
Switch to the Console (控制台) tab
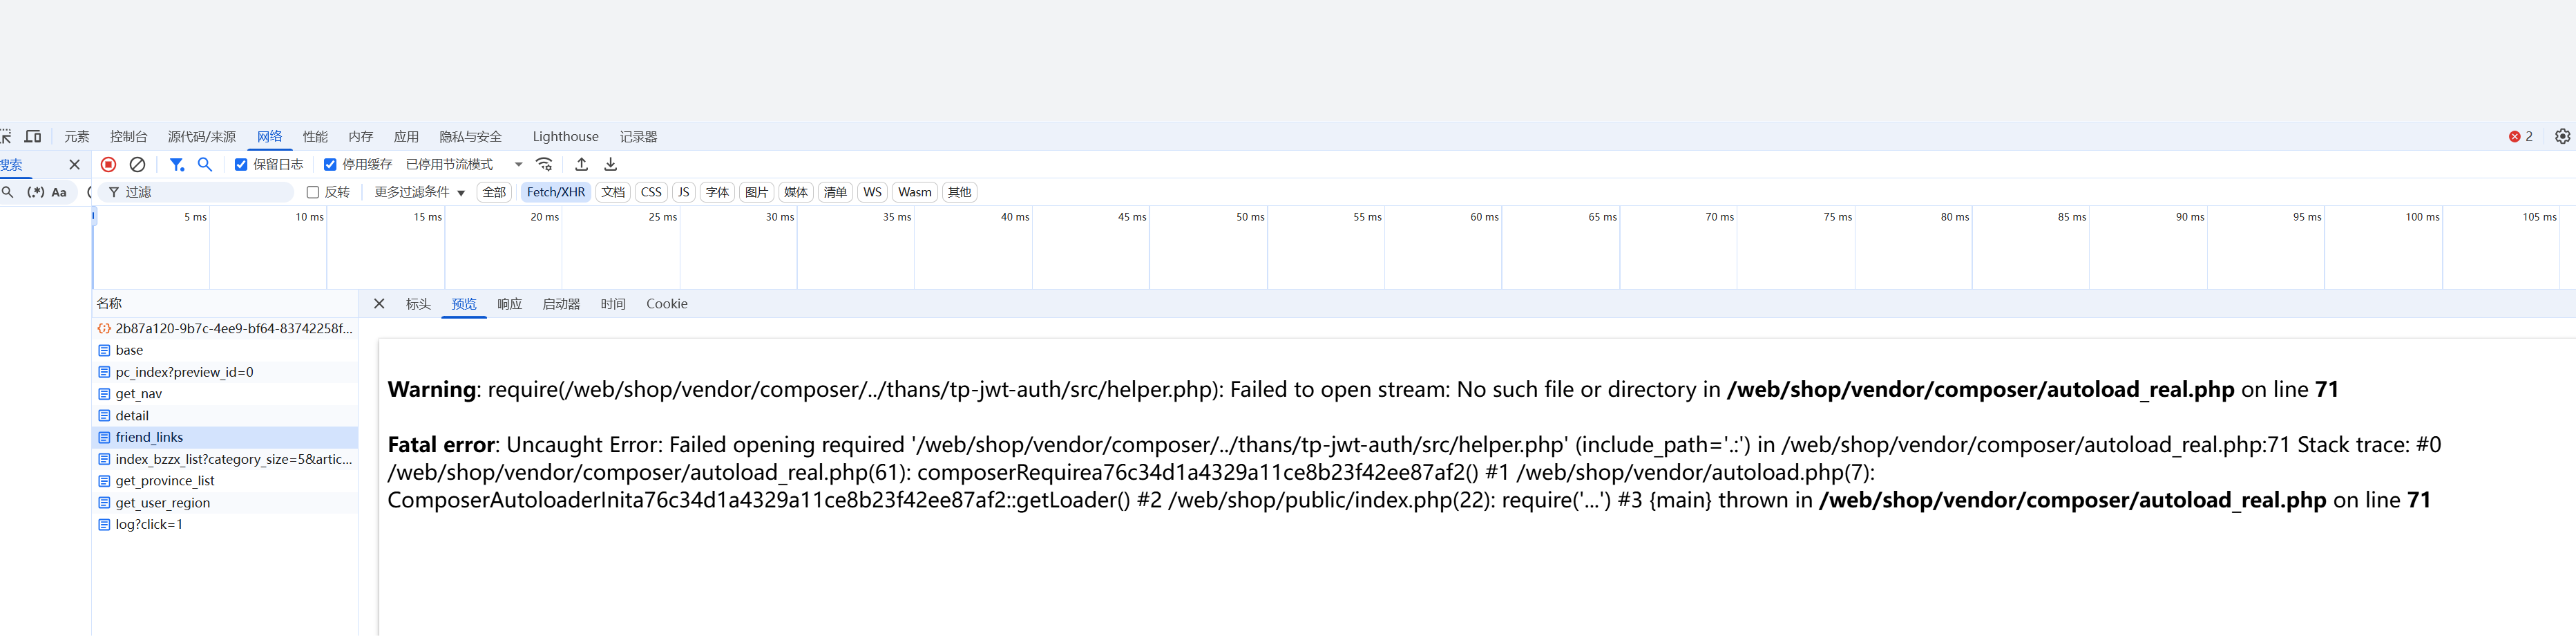(x=129, y=136)
